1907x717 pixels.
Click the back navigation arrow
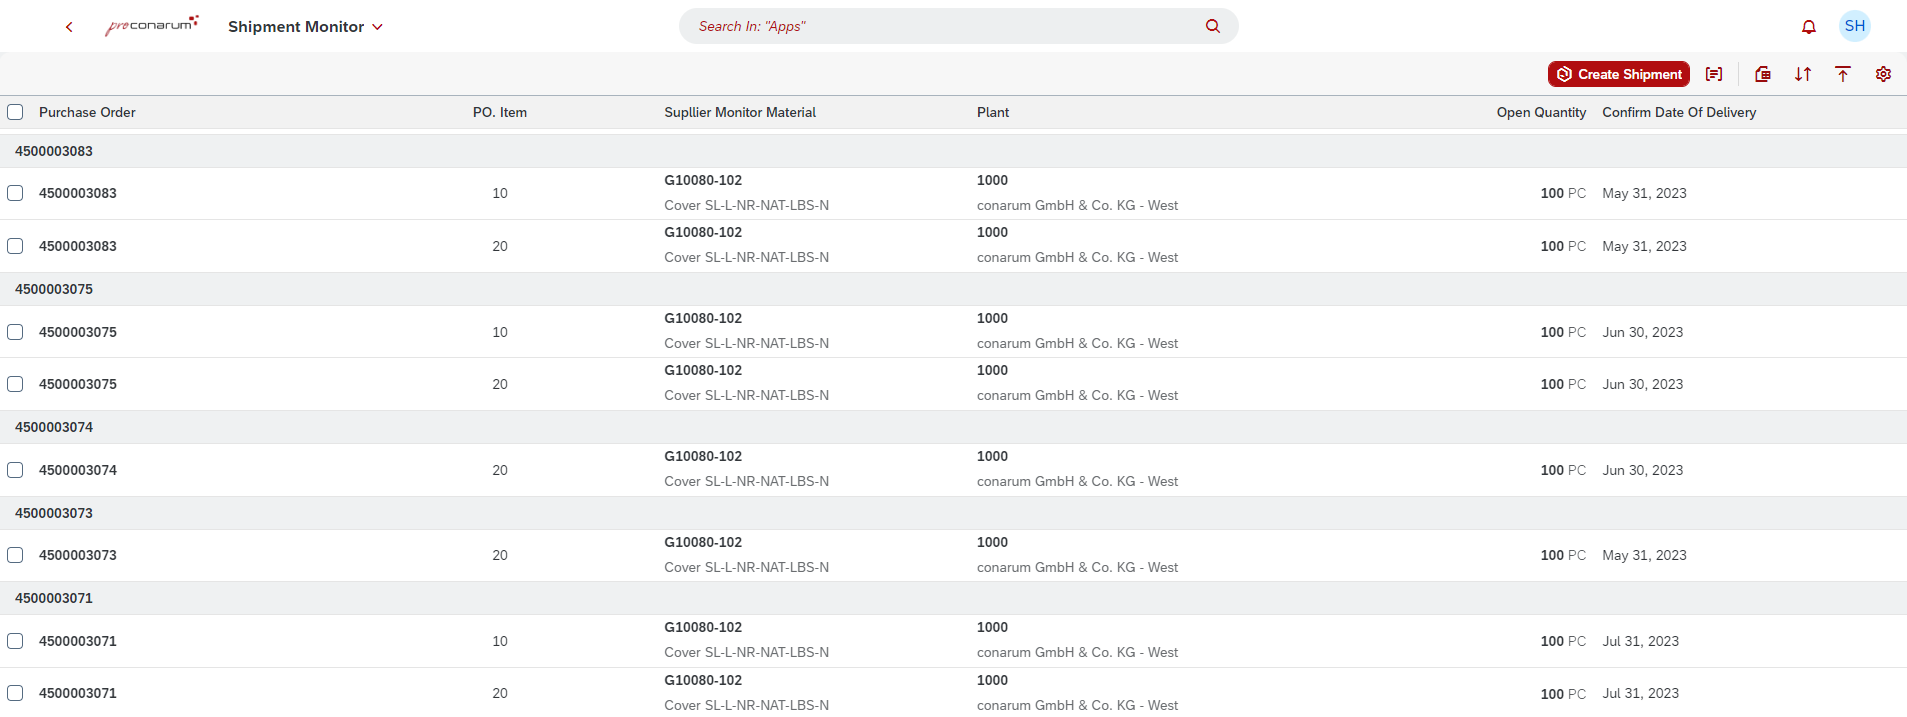point(69,27)
